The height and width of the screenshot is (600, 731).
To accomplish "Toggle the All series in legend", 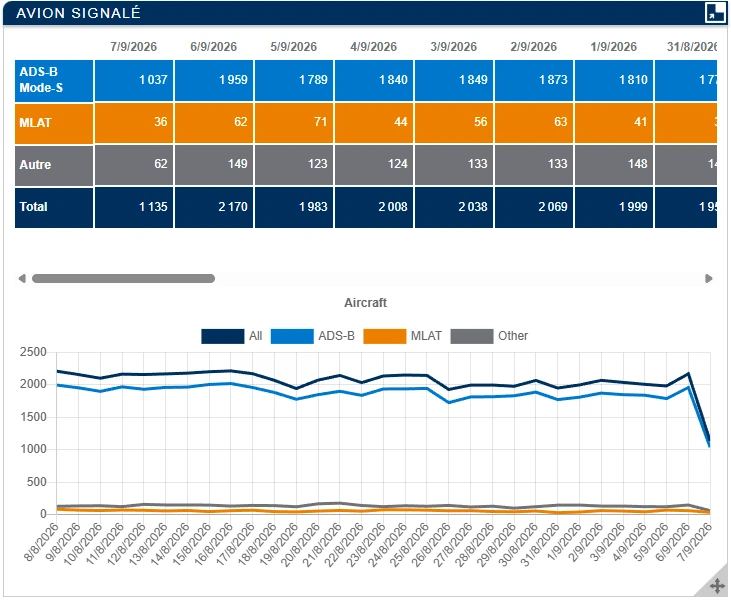I will (223, 336).
